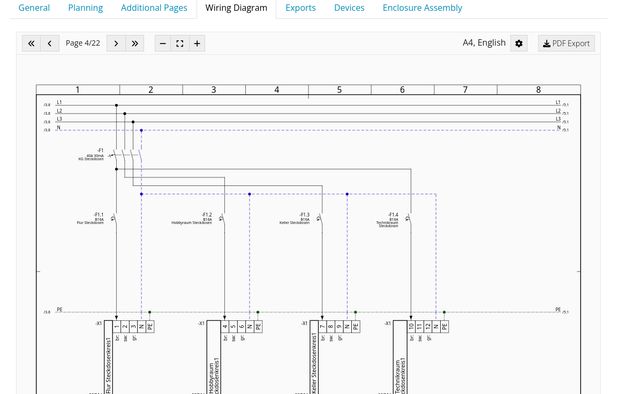Switch to the General tab
The image size is (618, 394).
(x=34, y=8)
